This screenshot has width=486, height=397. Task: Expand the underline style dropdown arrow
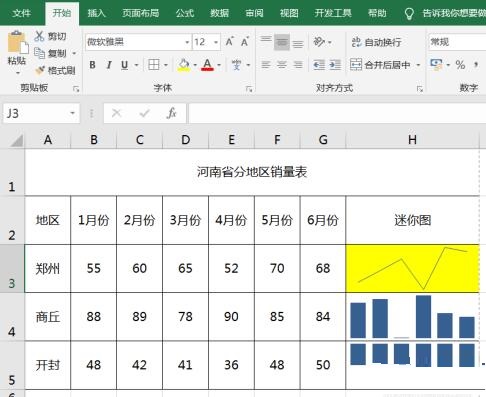point(136,65)
